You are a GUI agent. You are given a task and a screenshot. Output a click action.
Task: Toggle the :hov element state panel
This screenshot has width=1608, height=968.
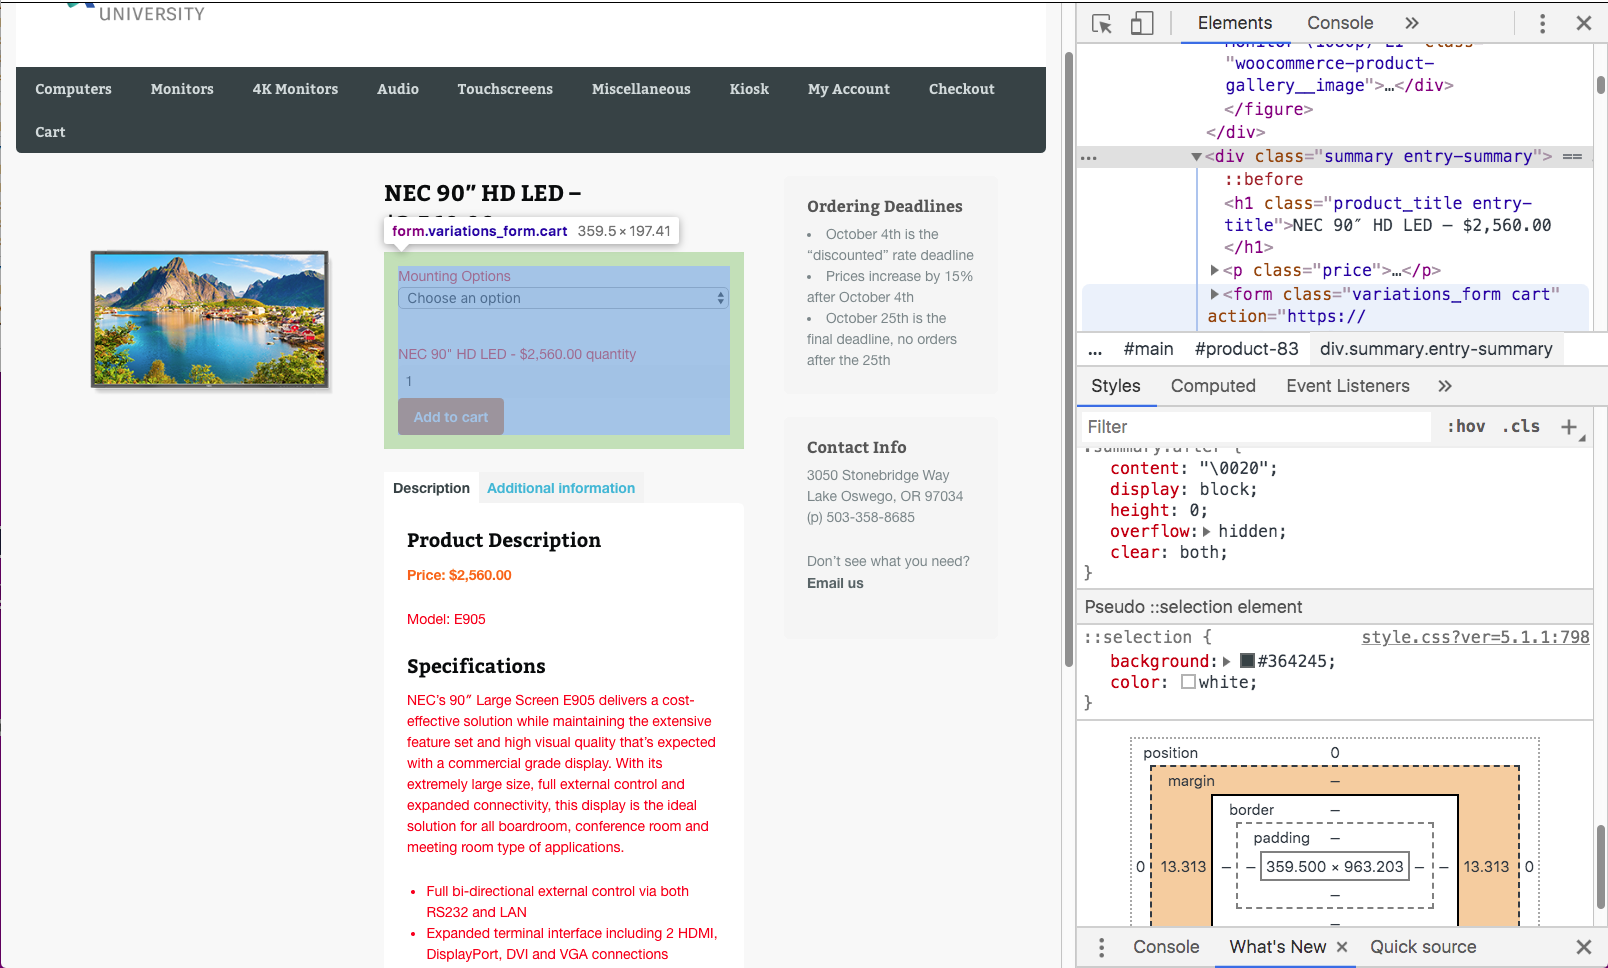tap(1466, 427)
